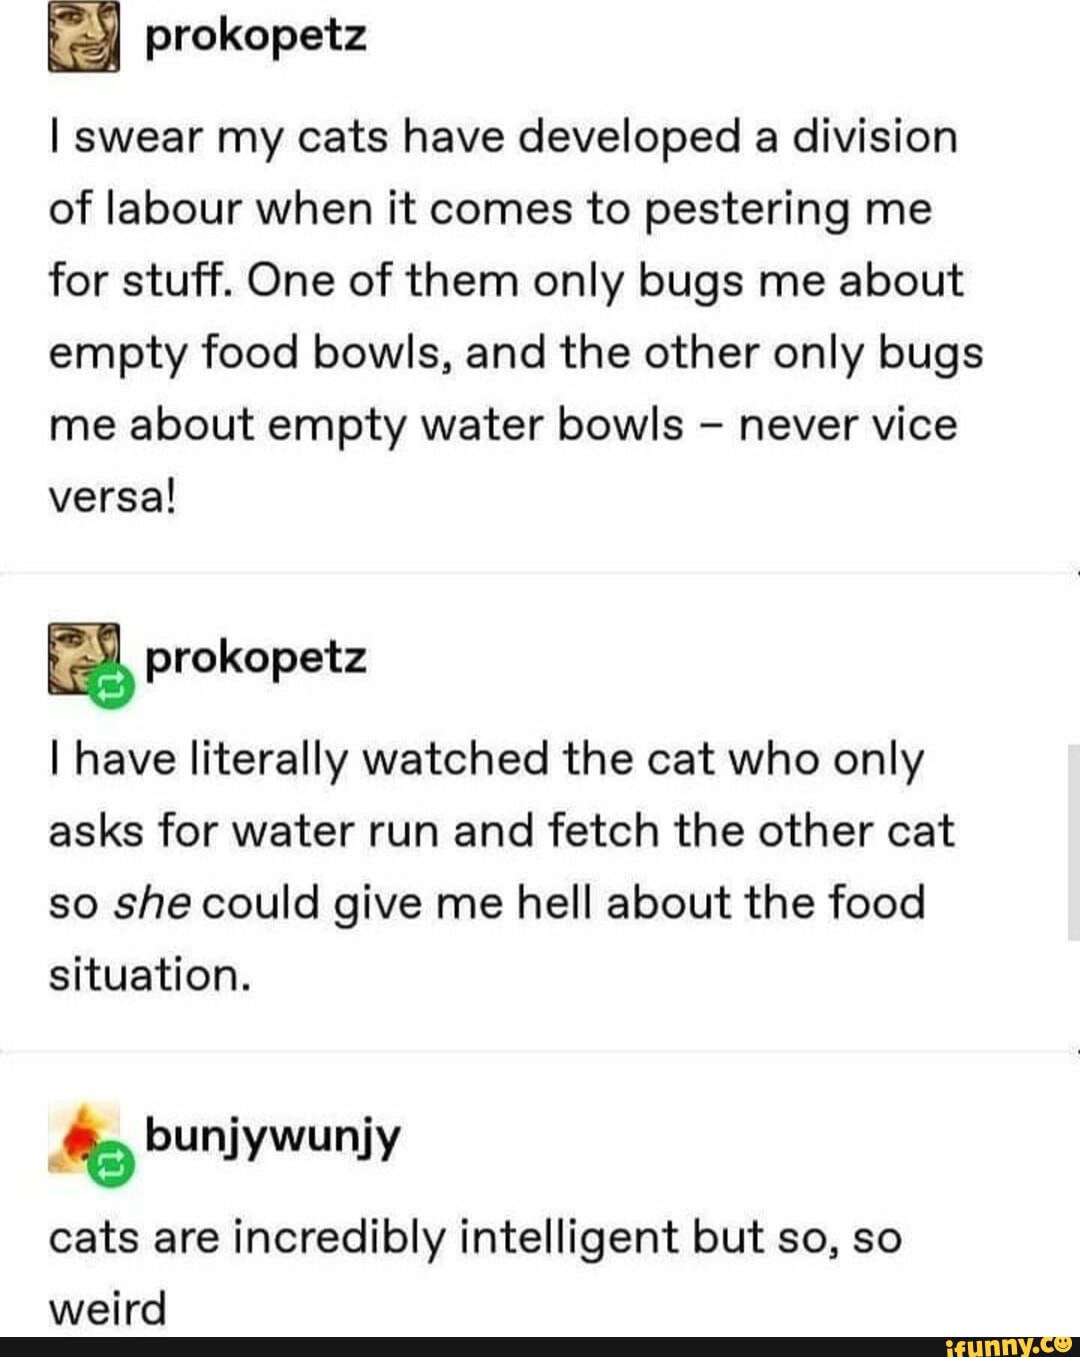Click the gray scrollbar thumb on right edge

pyautogui.click(x=1074, y=842)
